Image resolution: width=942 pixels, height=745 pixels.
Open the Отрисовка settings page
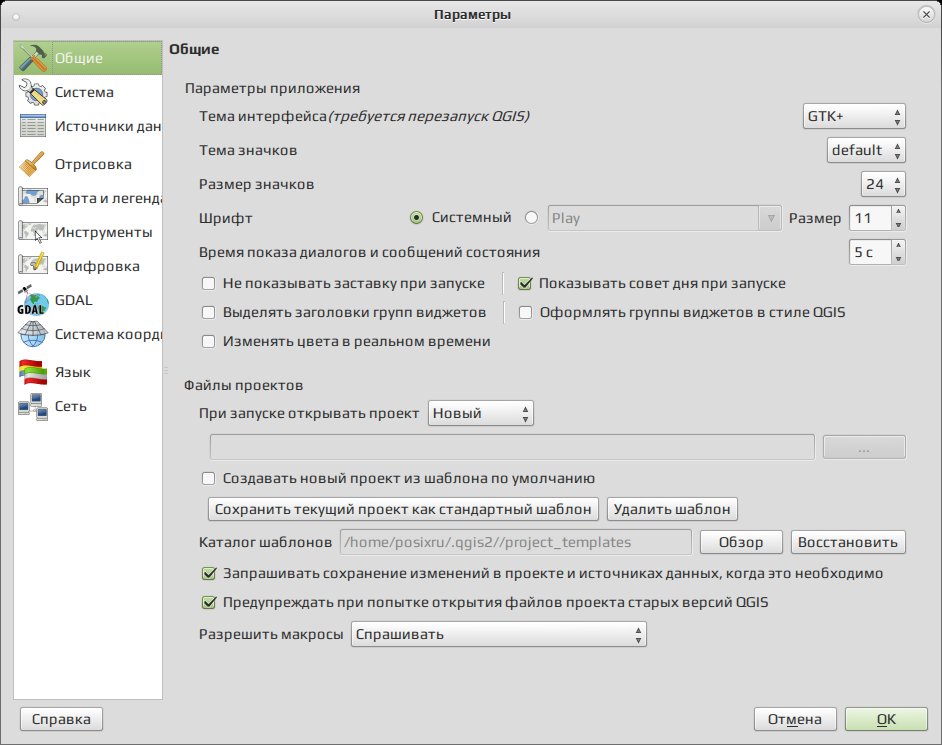click(88, 164)
